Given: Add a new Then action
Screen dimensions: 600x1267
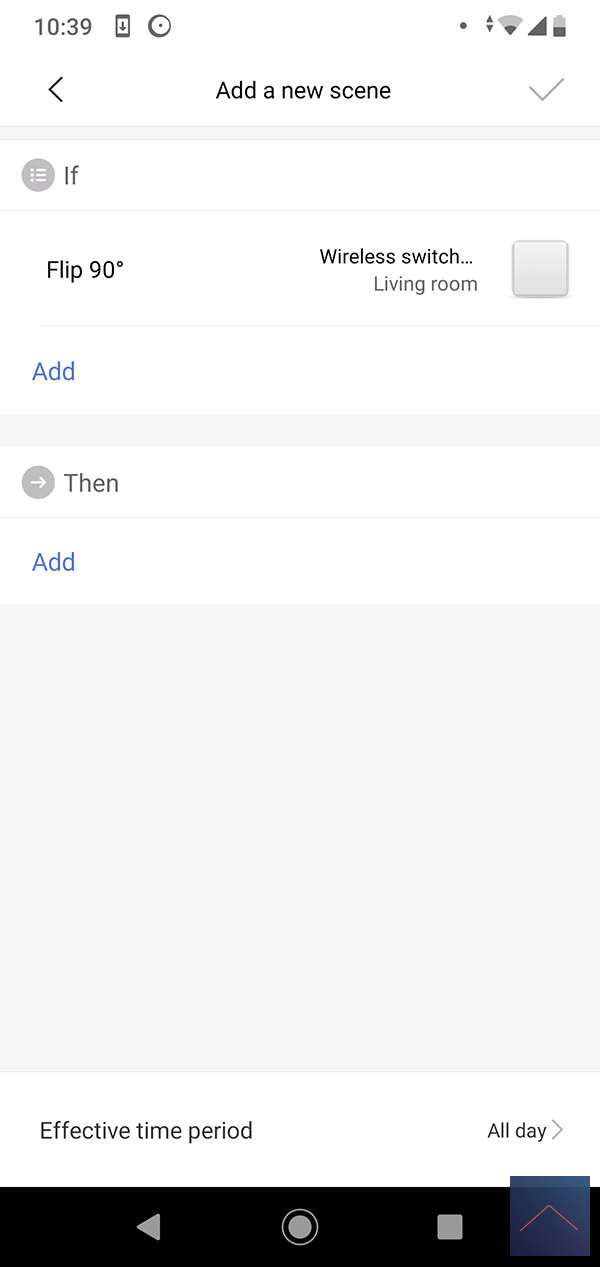Looking at the screenshot, I should [x=54, y=562].
